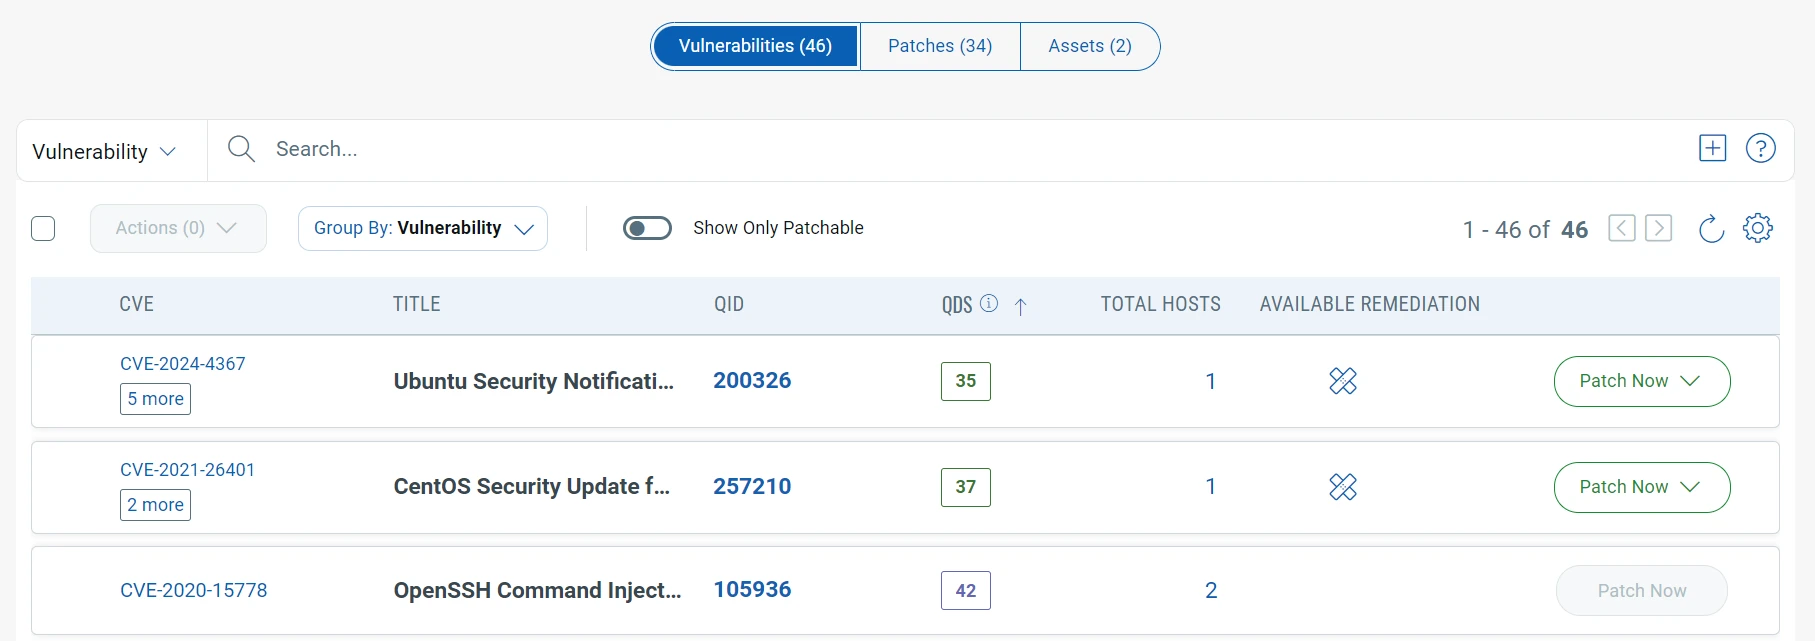Click the QID column header
Screen dimensions: 1815x641
click(729, 304)
